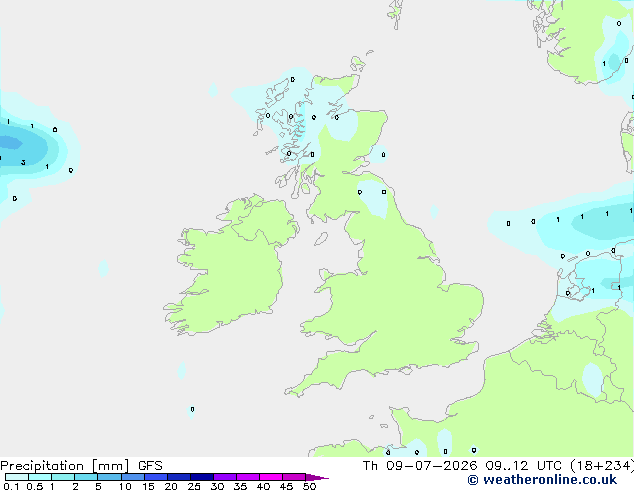Pick the 15–20 mm legend color box
The height and width of the screenshot is (490, 634).
point(156,477)
